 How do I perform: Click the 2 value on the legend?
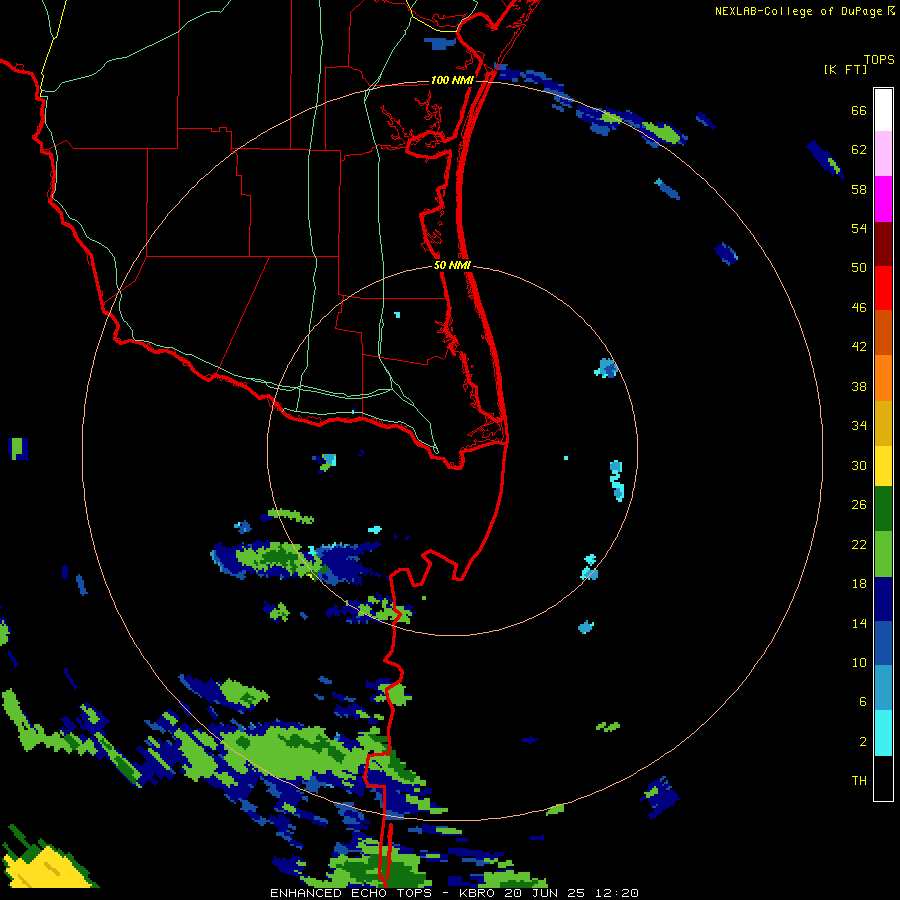[862, 742]
